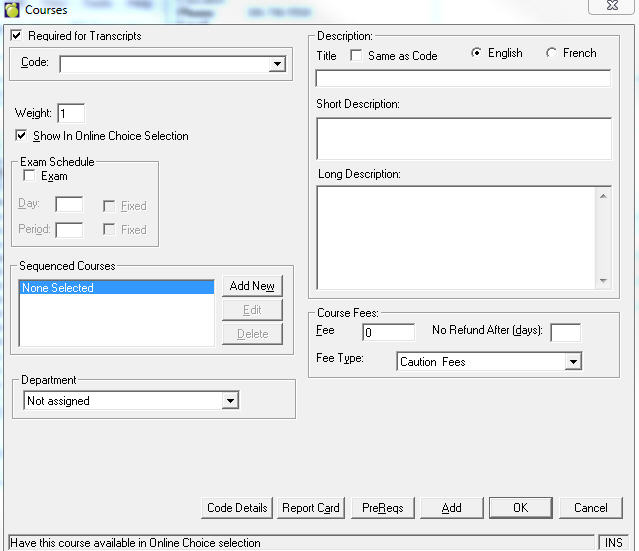The height and width of the screenshot is (551, 639).
Task: Uncheck Show In Online Choice Selection
Action: click(22, 136)
